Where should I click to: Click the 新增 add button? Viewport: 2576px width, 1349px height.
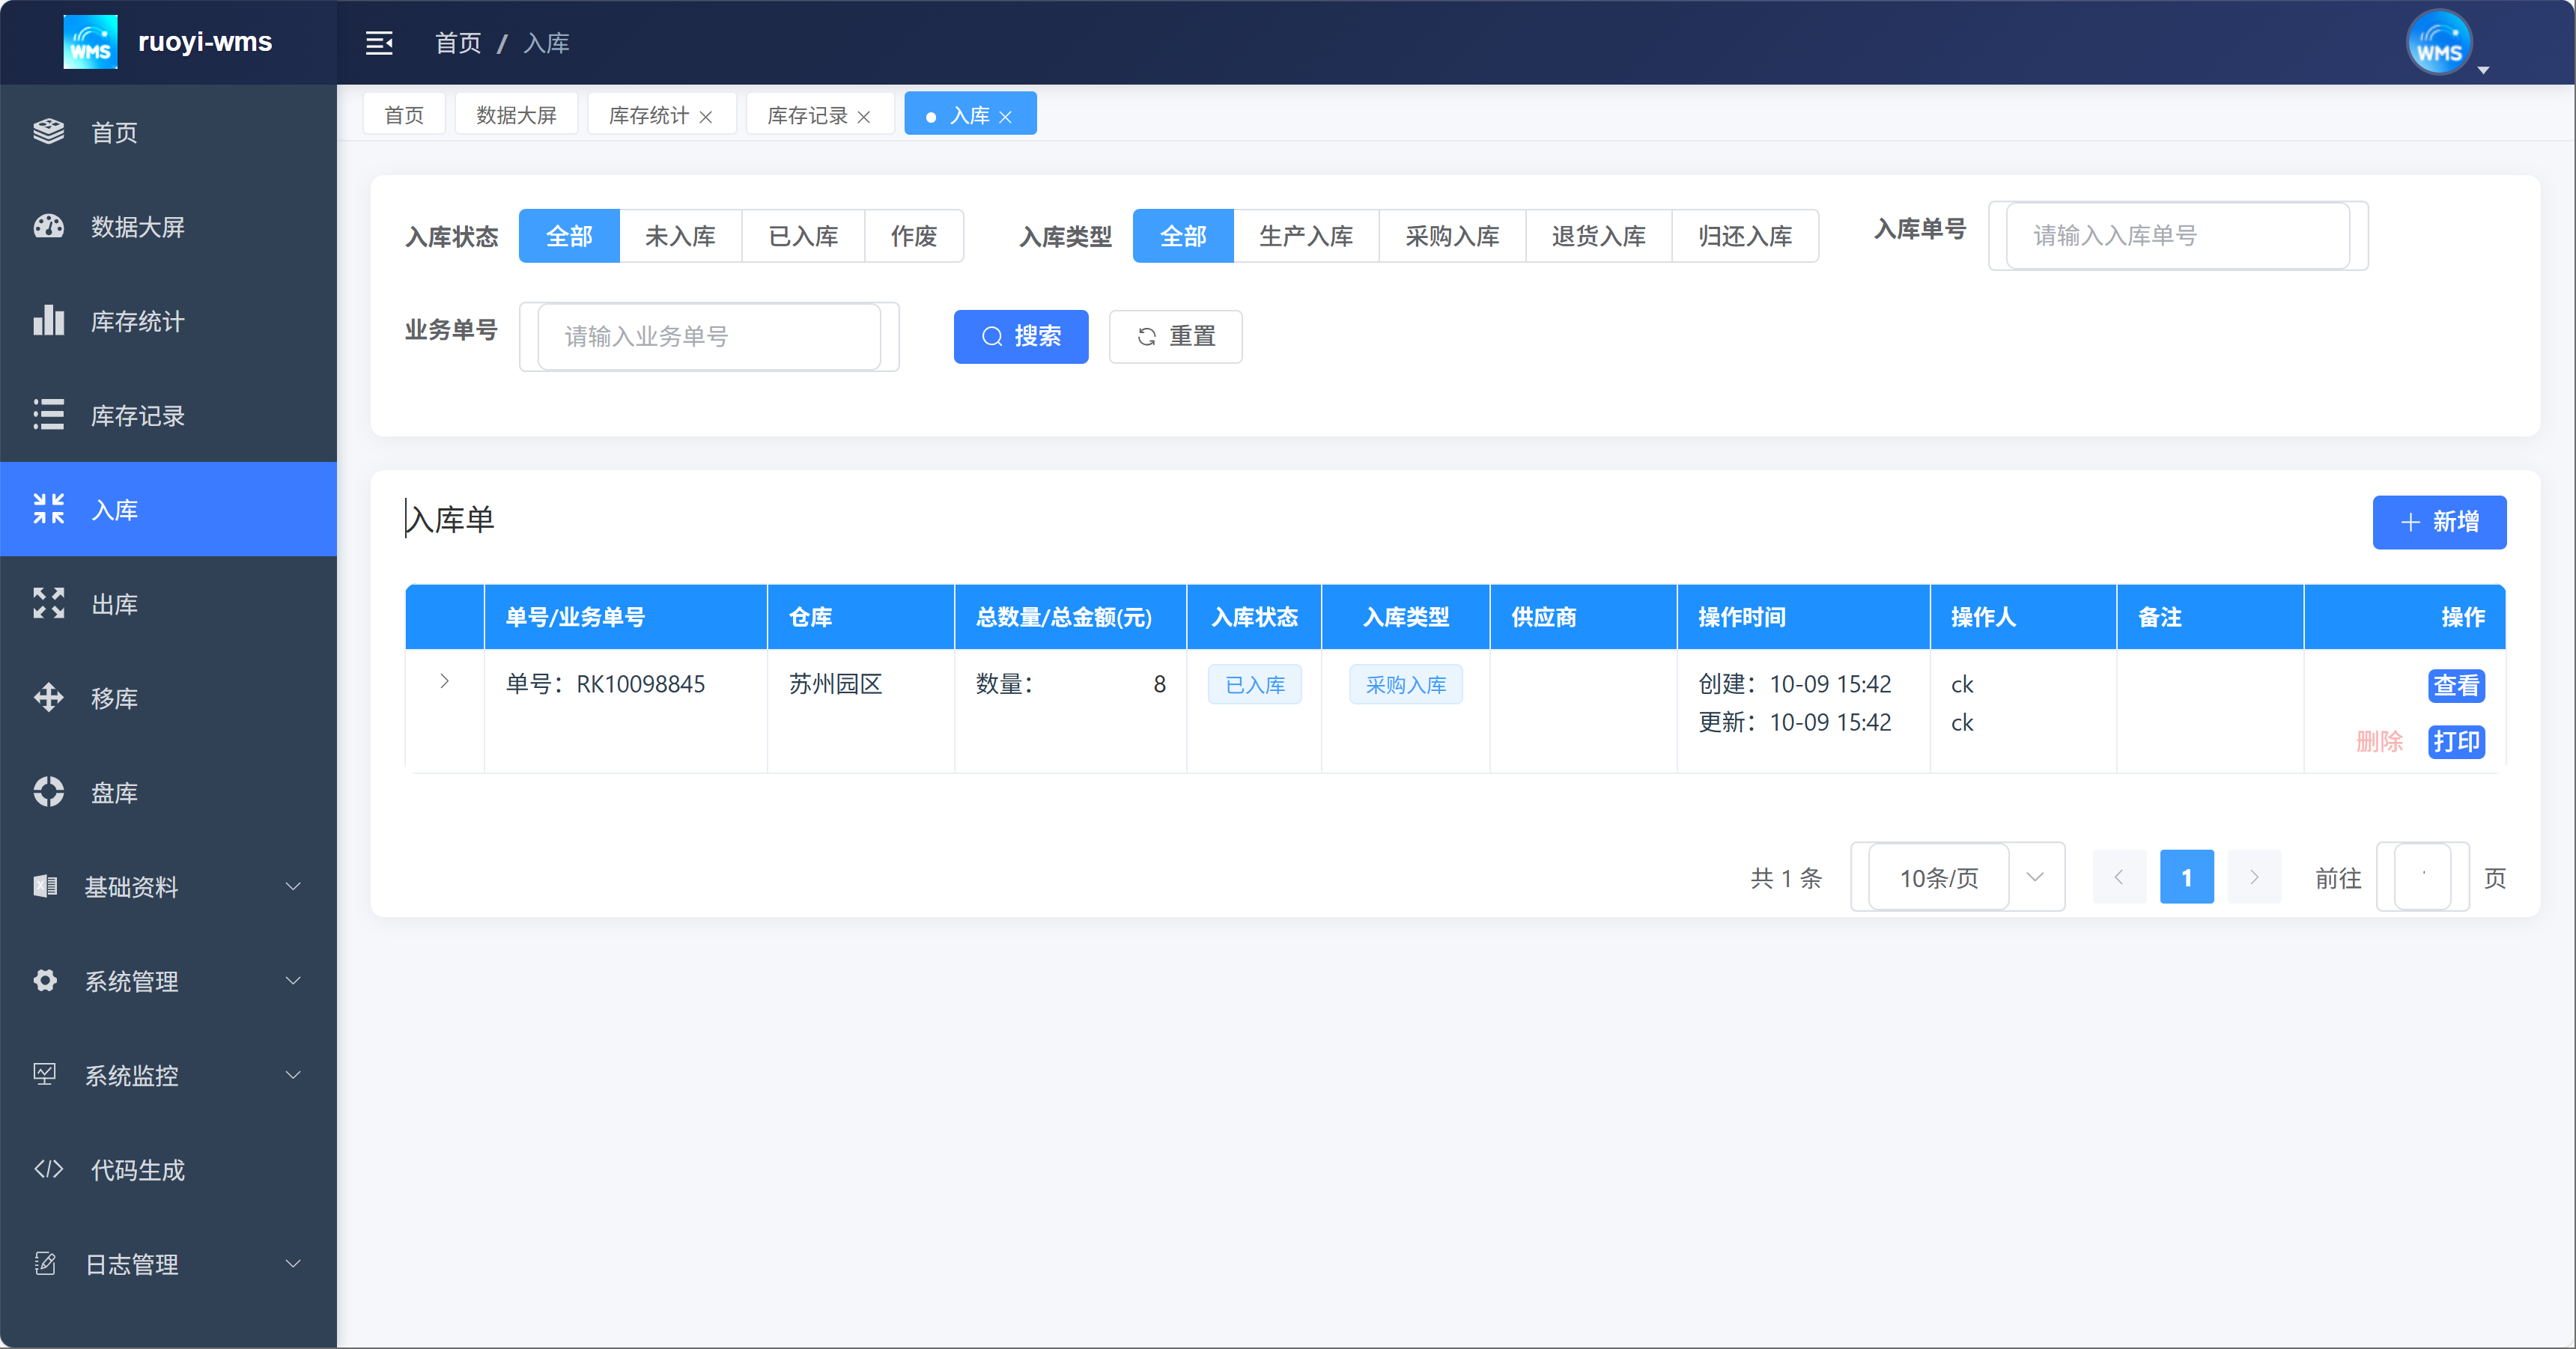[x=2438, y=522]
